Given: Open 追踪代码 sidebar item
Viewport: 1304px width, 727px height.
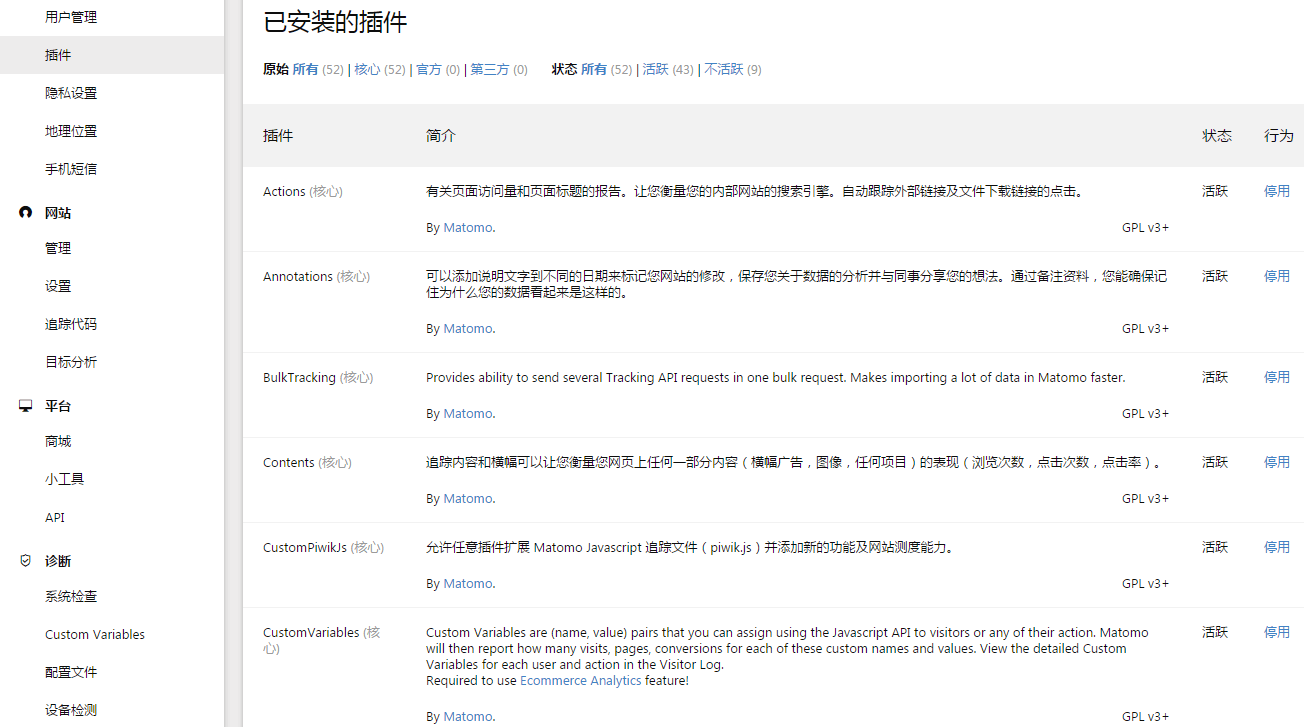Looking at the screenshot, I should (x=71, y=324).
